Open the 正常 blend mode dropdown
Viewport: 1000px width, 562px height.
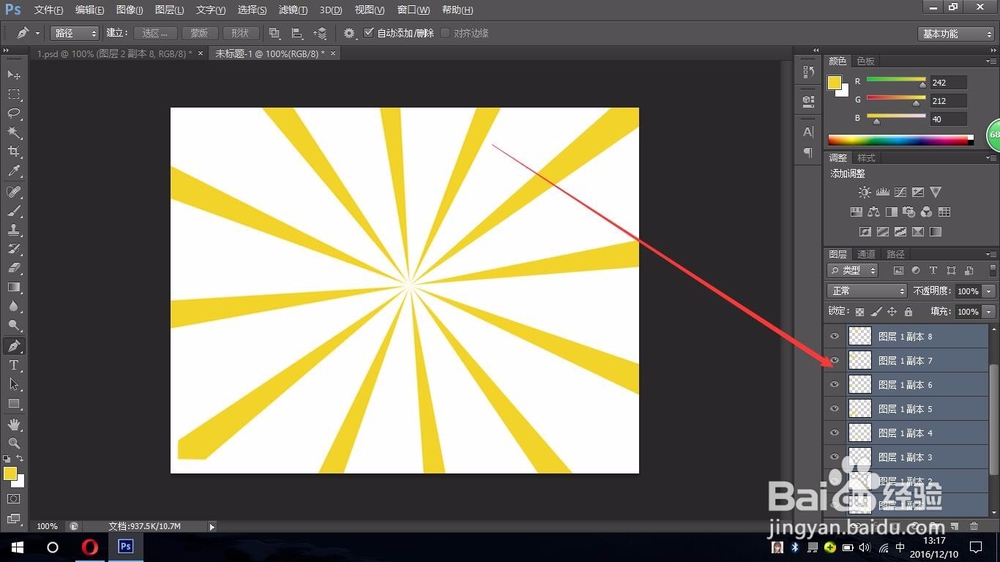867,291
